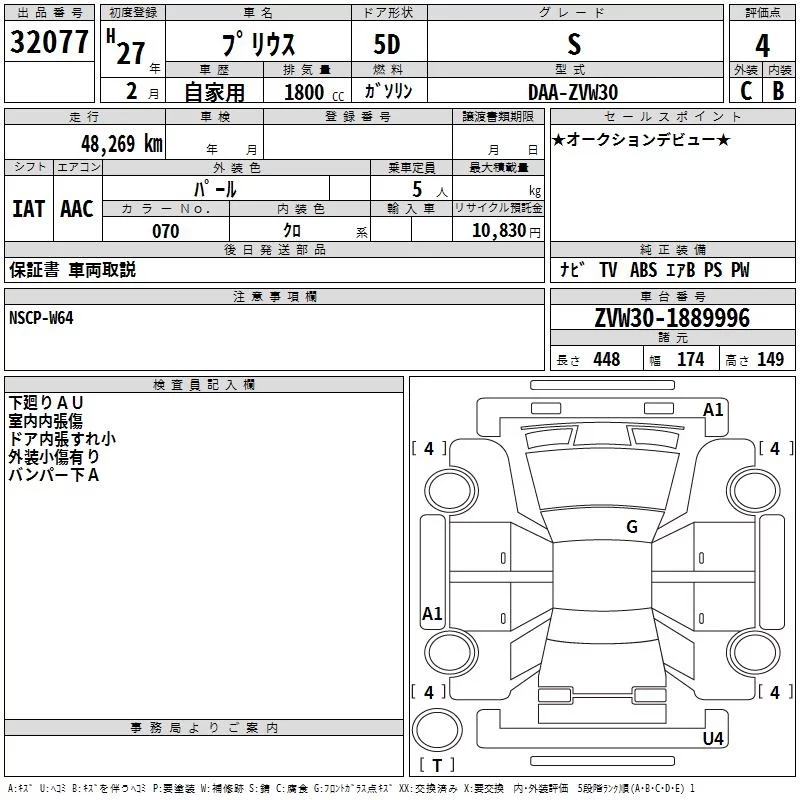Select the equipment item ナビ
Viewport: 800px width, 800px height.
(572, 269)
